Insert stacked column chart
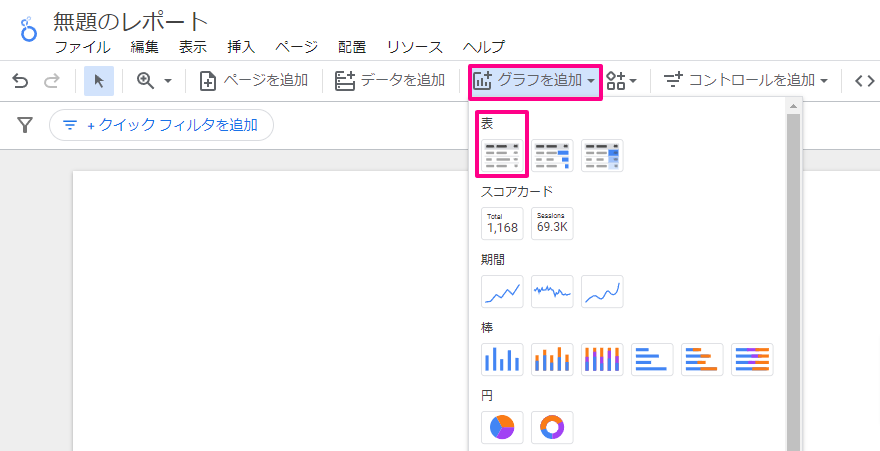Screen dimensions: 880x451 552,360
